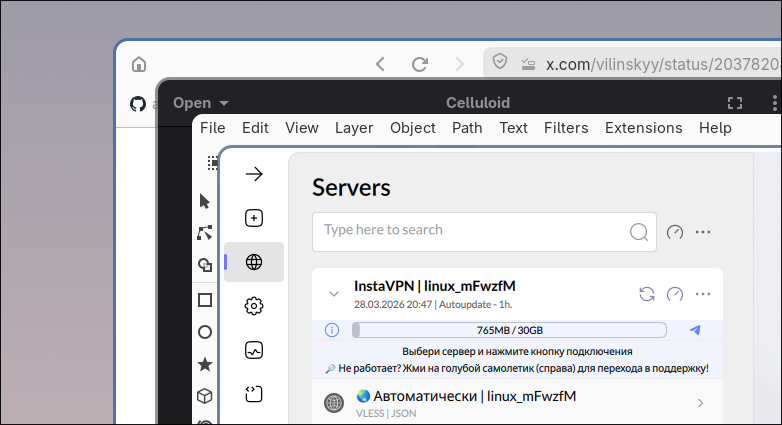Reload the x.com page

coord(420,64)
